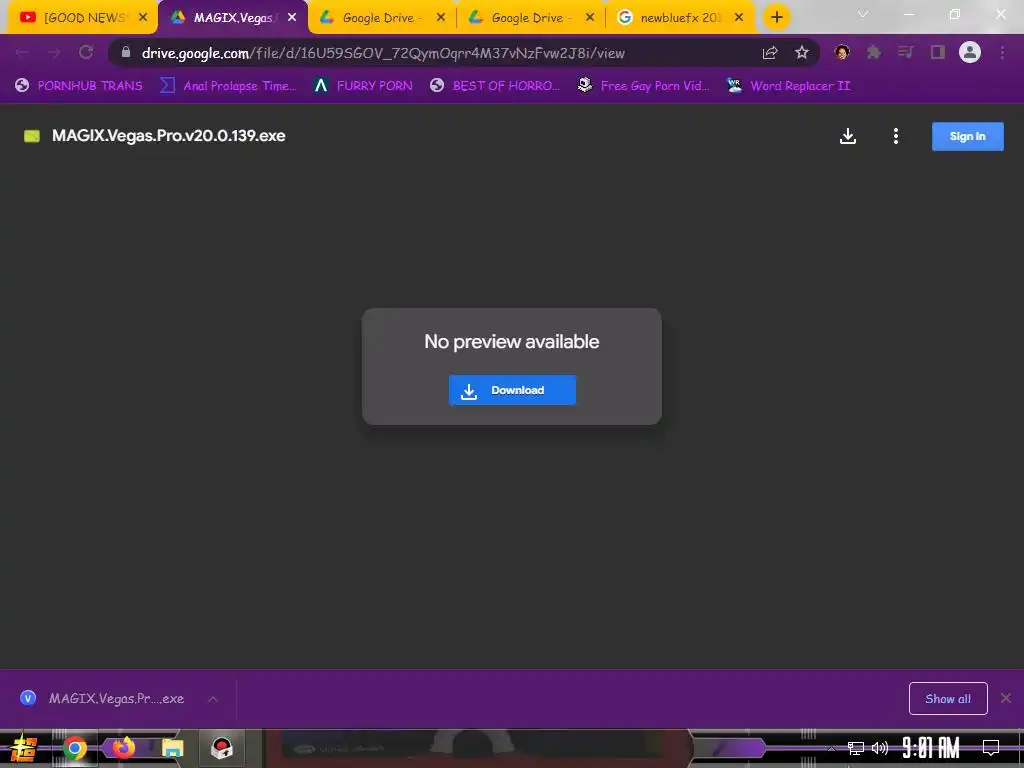Open a new tab with the plus button
1024x768 pixels.
[776, 18]
